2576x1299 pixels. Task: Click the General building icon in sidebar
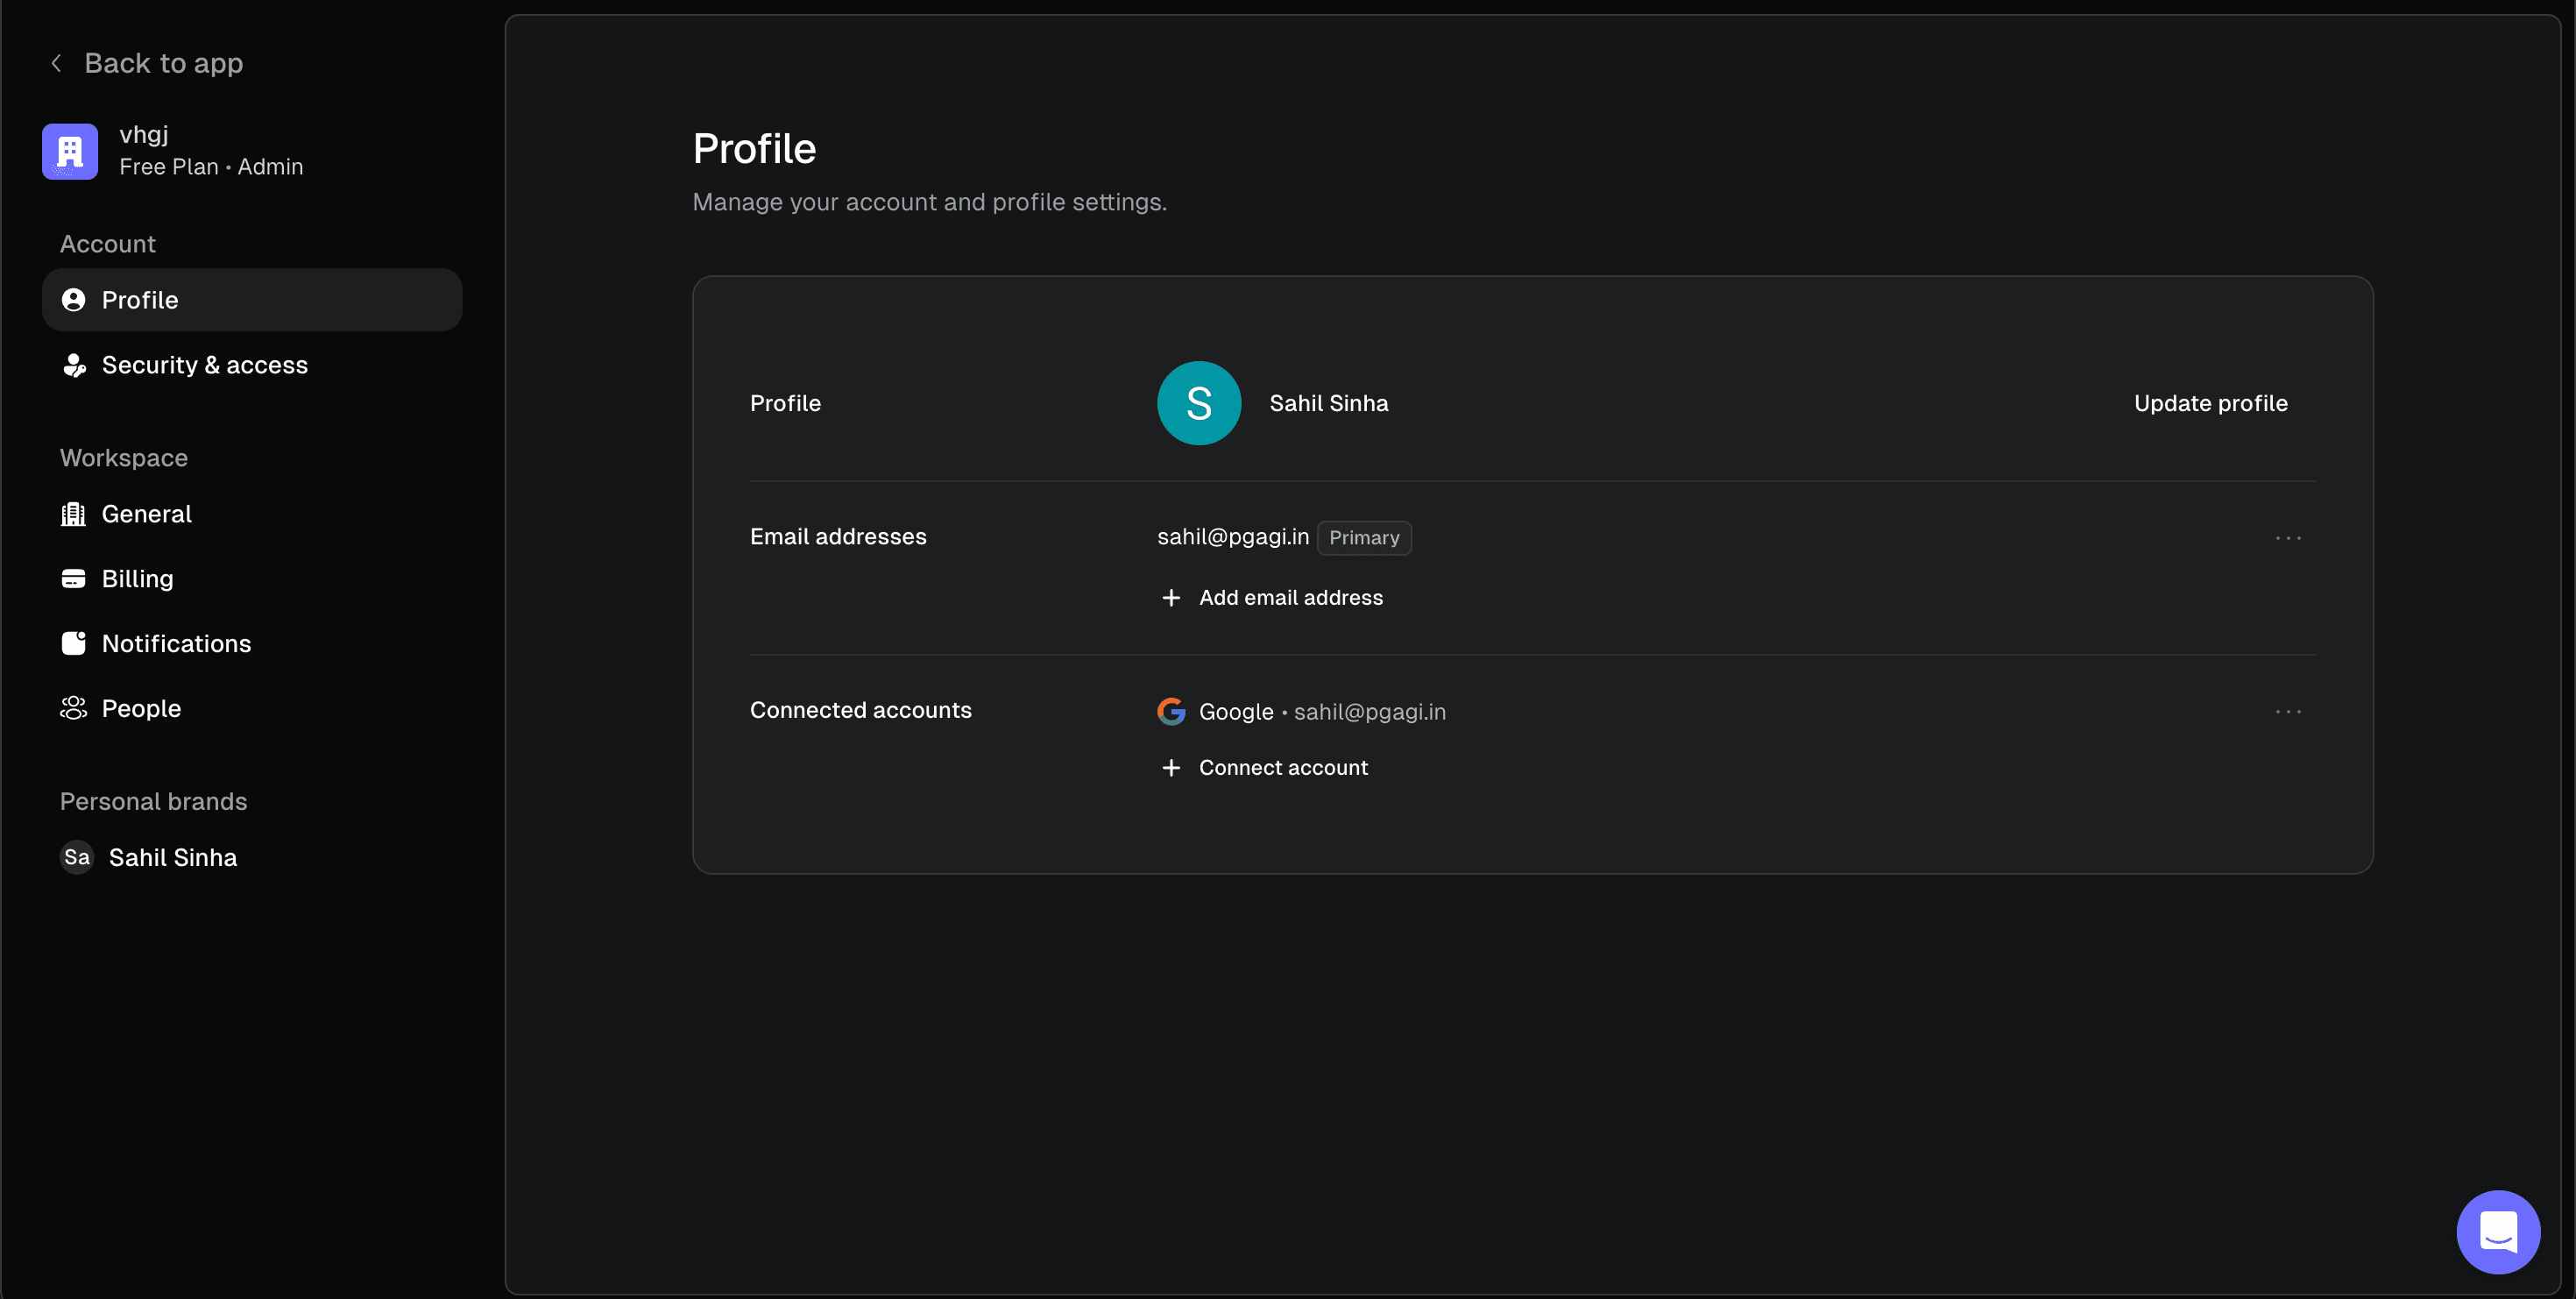coord(73,514)
